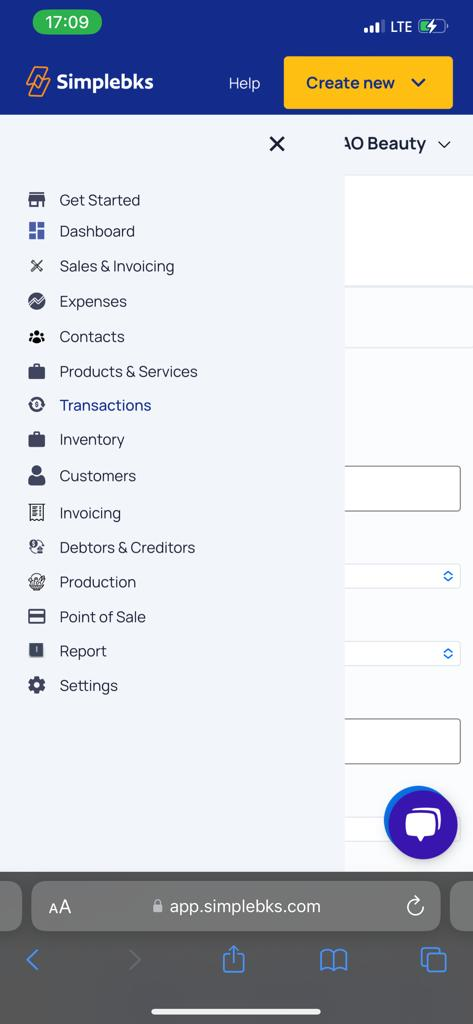This screenshot has width=473, height=1024.
Task: Click the Dashboard grid icon
Action: point(37,231)
